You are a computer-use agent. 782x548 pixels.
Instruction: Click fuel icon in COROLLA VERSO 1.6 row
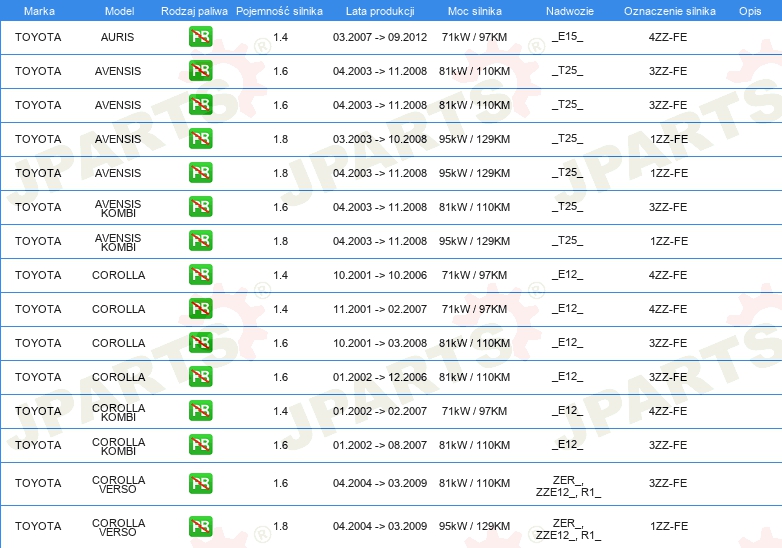pos(200,483)
